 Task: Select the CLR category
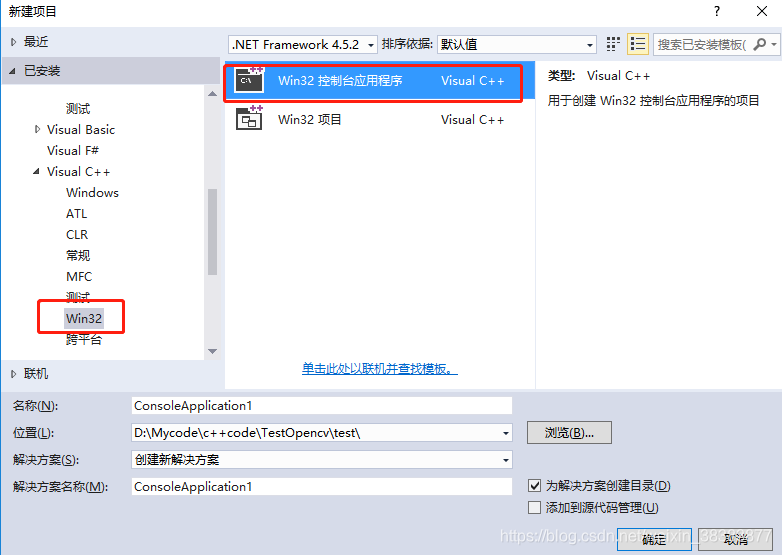(x=77, y=234)
